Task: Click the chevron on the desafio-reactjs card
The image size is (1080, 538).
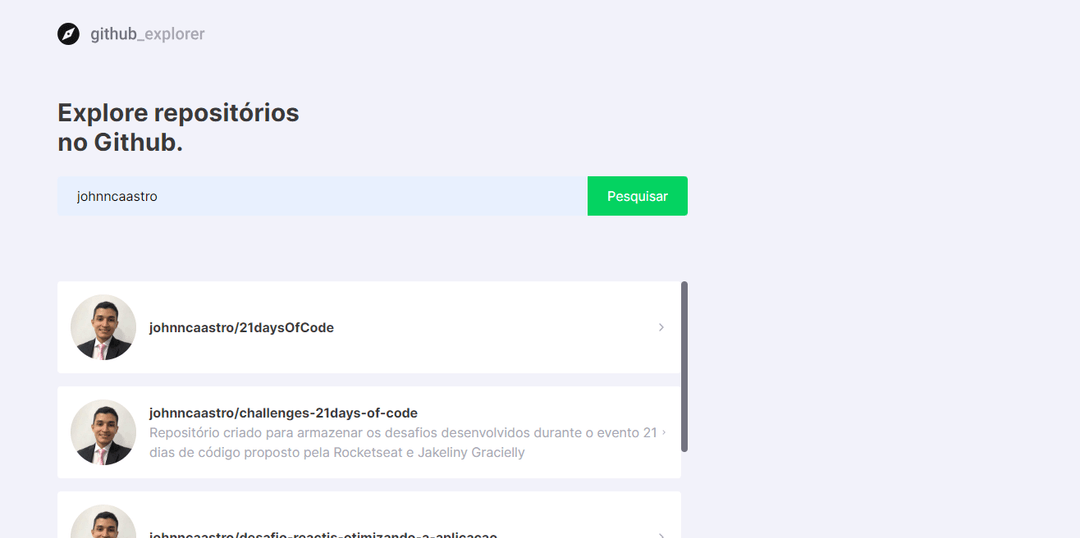Action: pos(661,535)
